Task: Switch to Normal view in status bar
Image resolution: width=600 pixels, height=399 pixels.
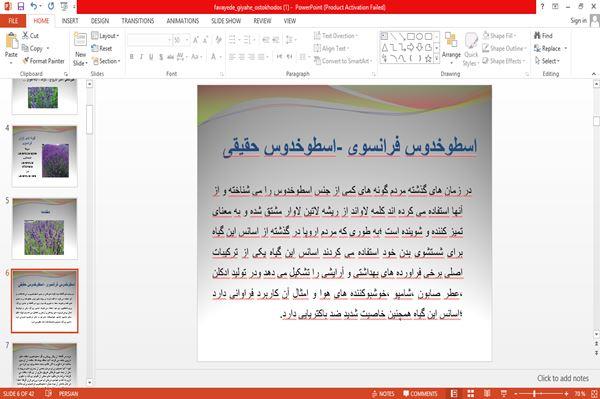Action: (454, 393)
